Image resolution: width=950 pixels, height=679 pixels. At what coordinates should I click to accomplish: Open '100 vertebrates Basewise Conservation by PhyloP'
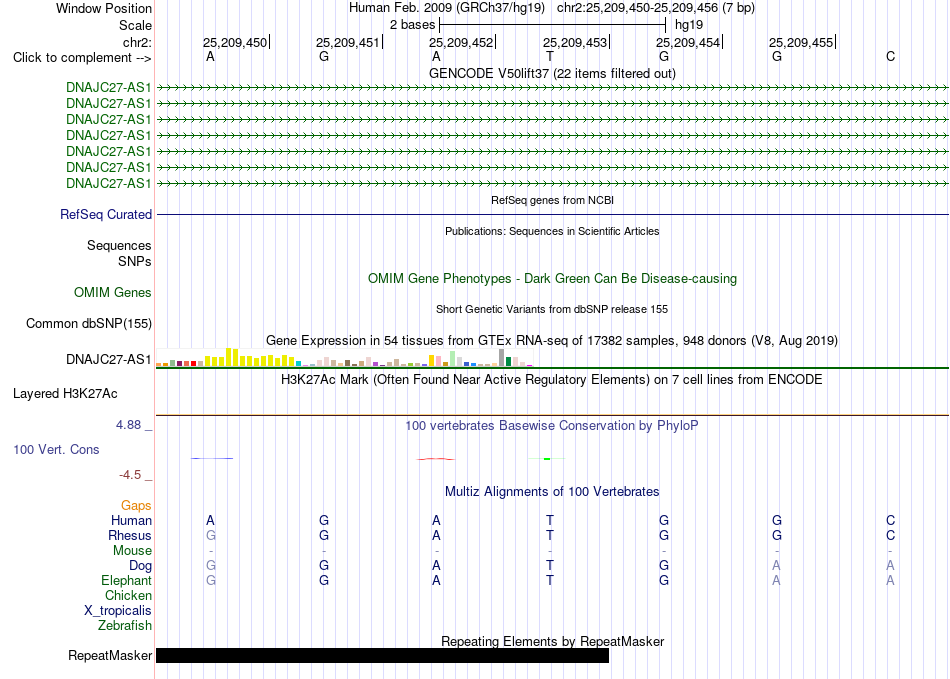click(552, 426)
